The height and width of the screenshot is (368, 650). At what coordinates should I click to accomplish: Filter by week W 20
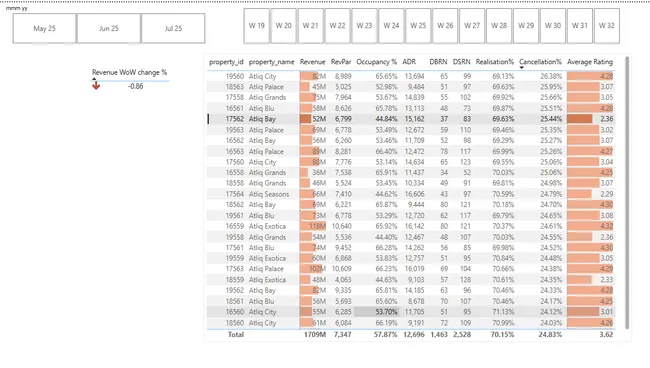pos(284,26)
